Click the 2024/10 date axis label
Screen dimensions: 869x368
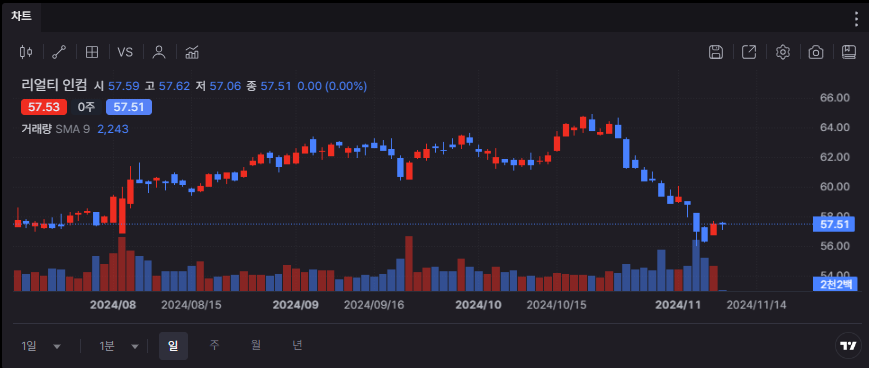(x=478, y=305)
